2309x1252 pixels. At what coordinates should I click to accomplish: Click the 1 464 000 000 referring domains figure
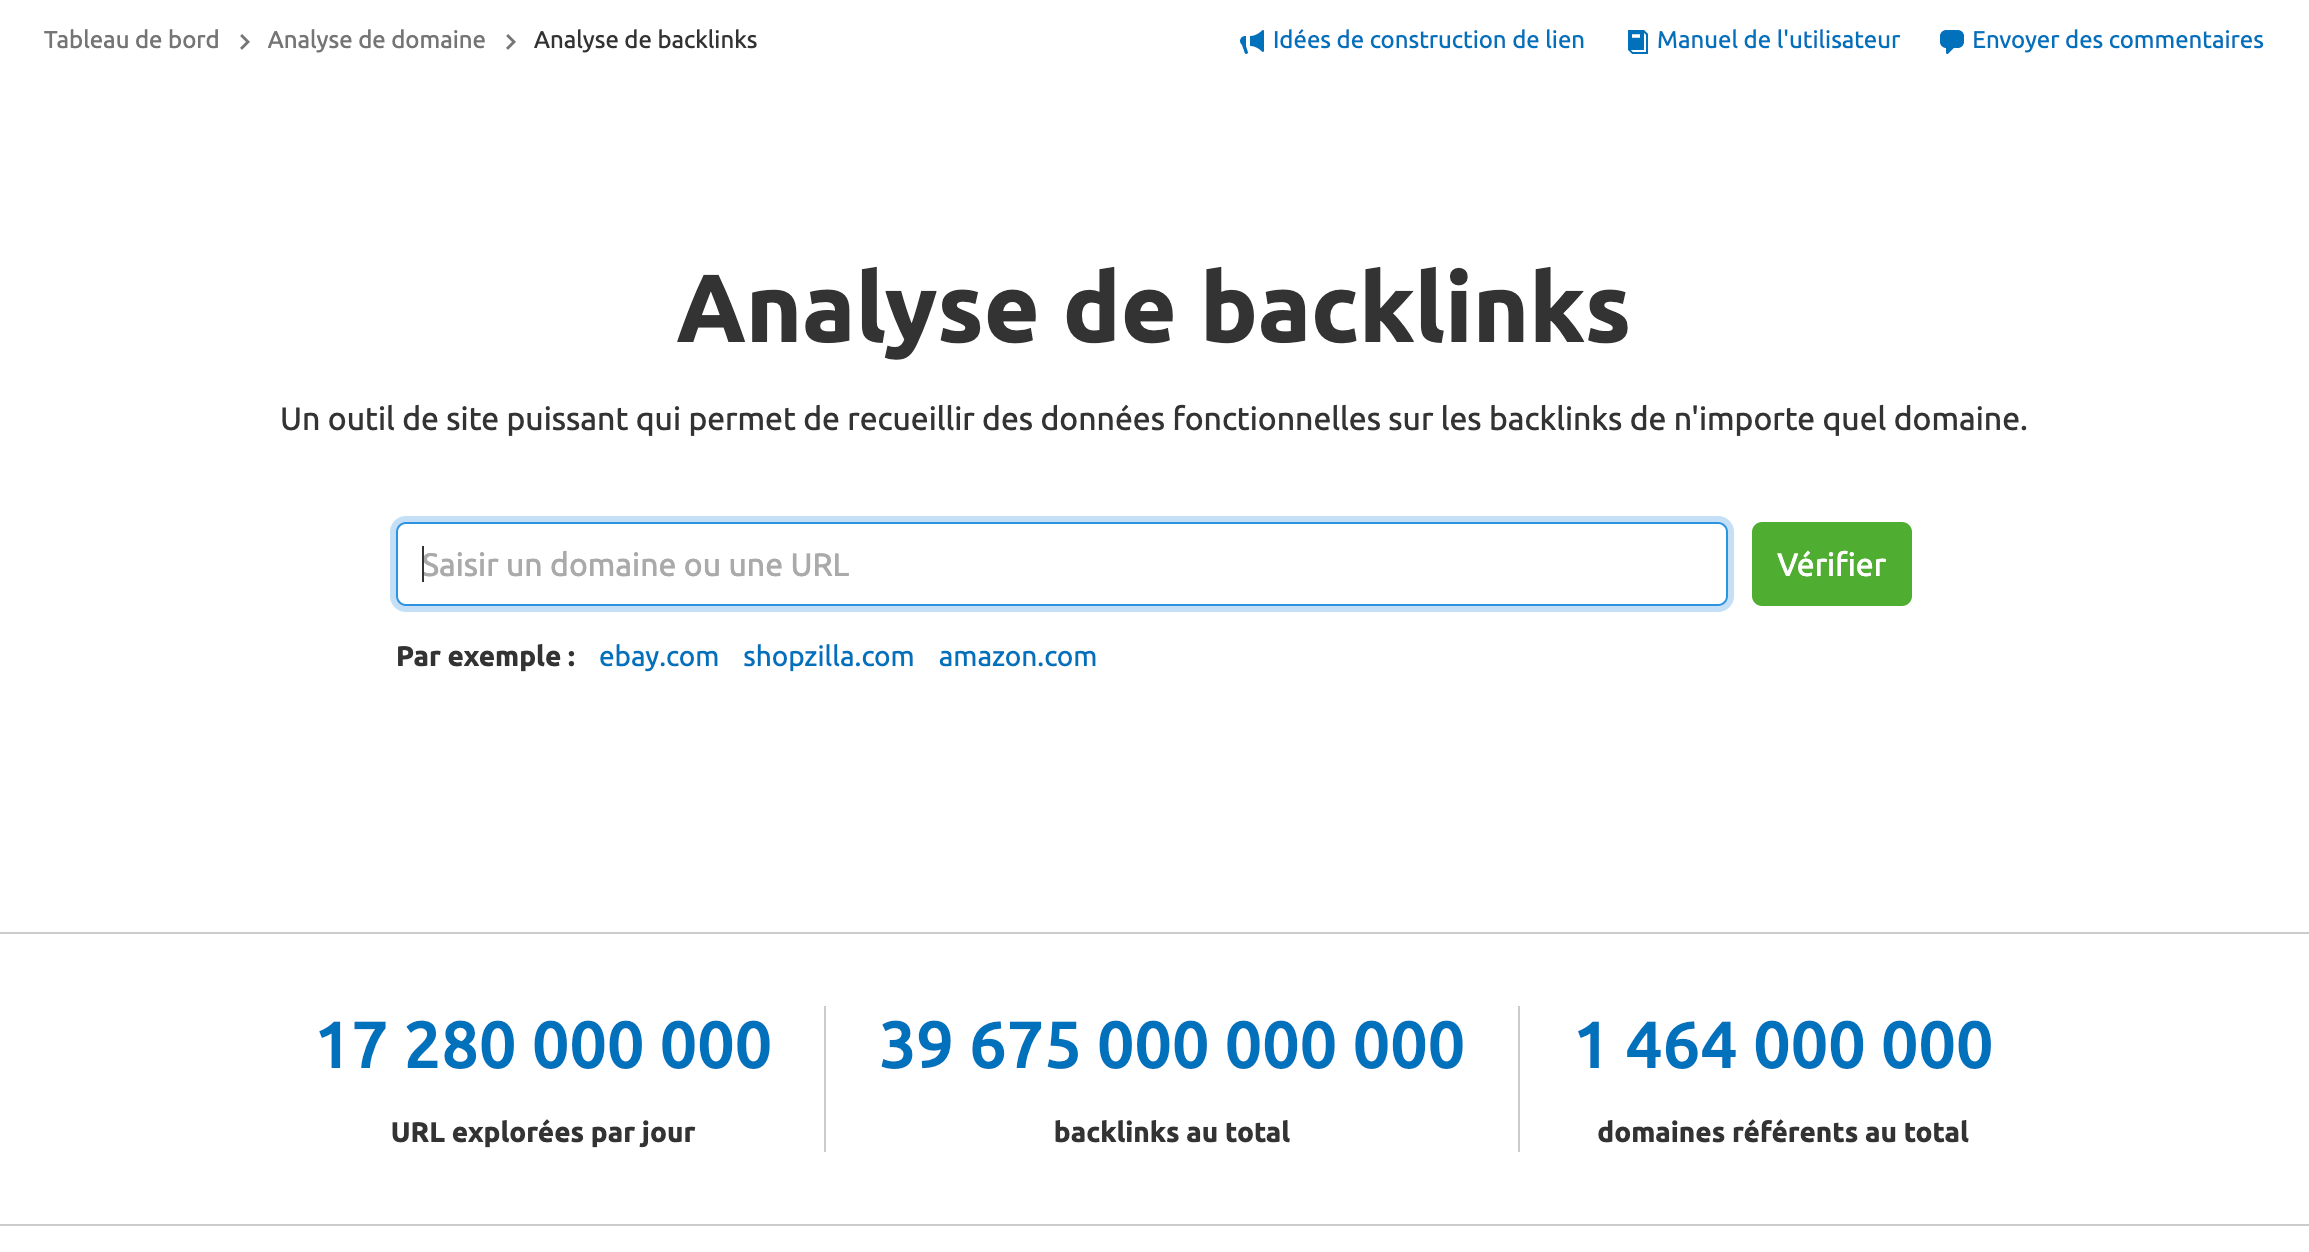(x=1783, y=1044)
